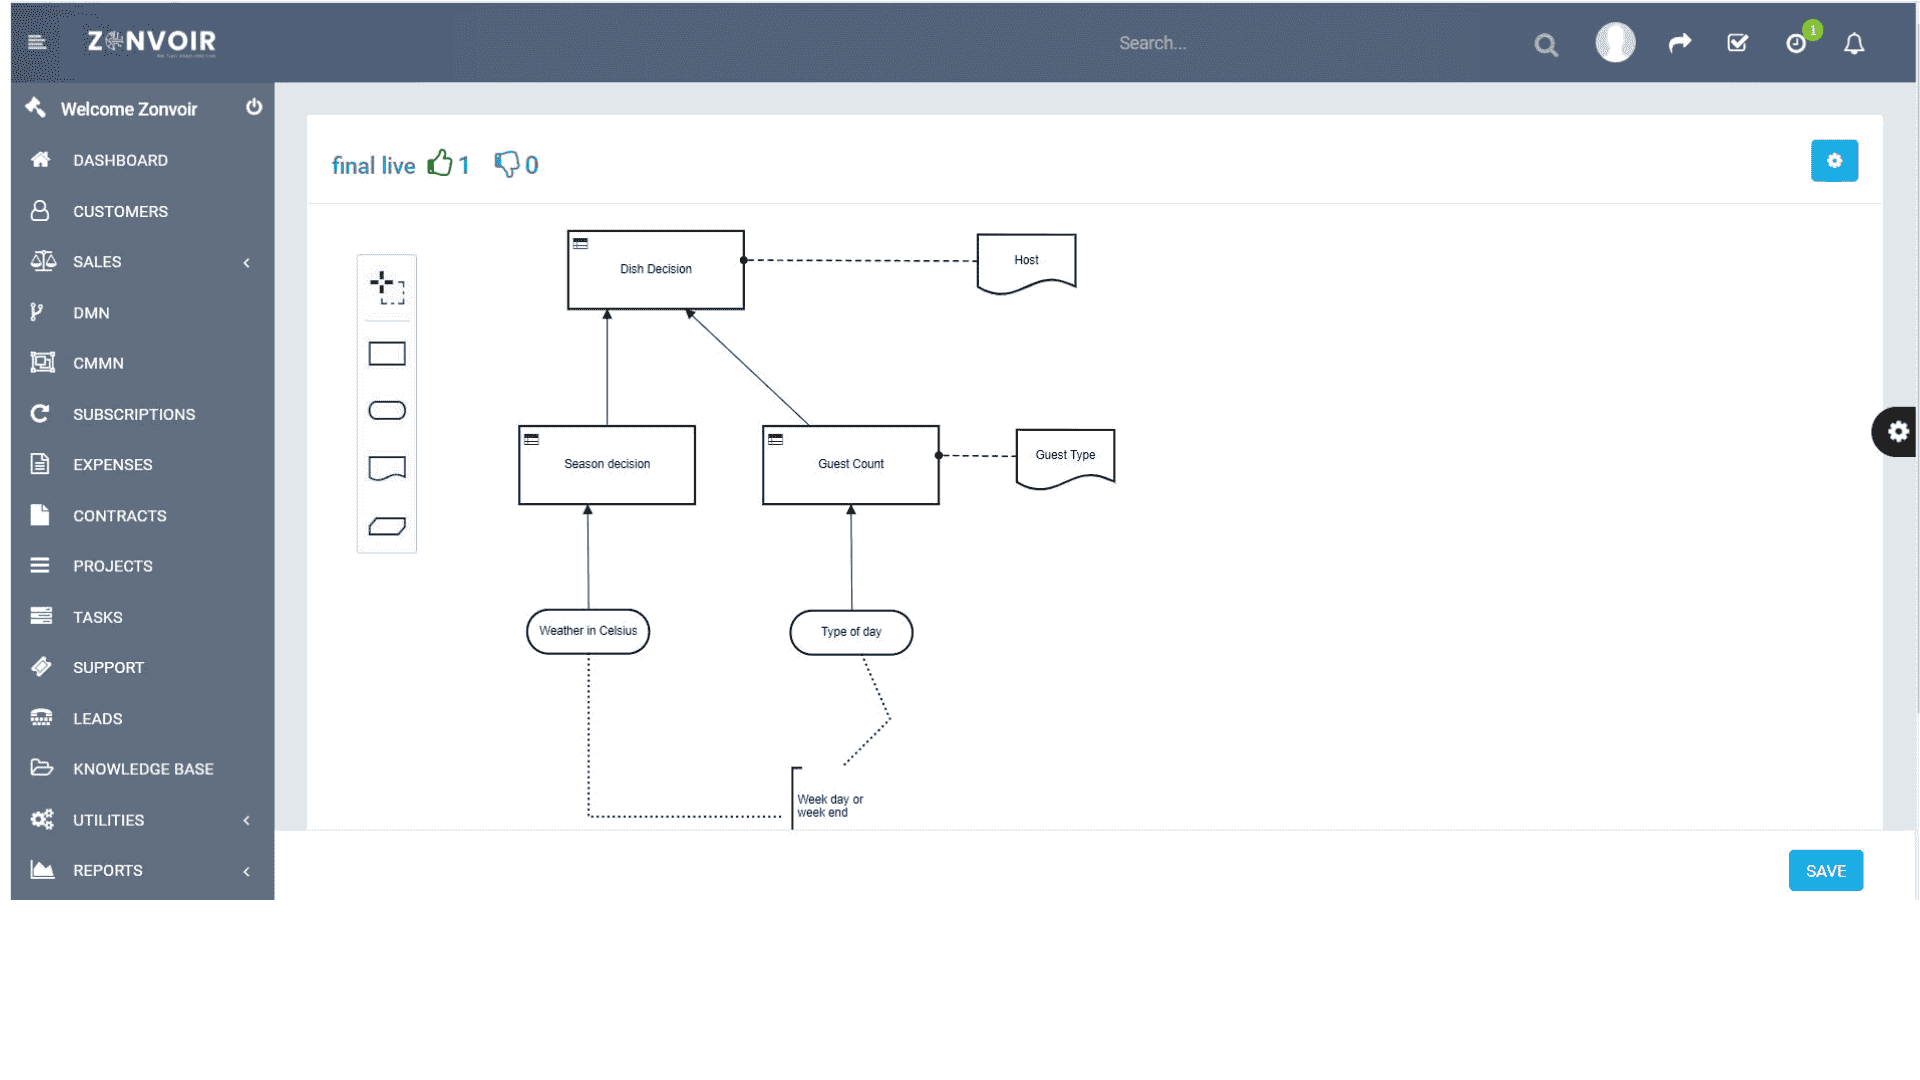Click the SAVE button
The width and height of the screenshot is (1920, 1080).
1825,871
